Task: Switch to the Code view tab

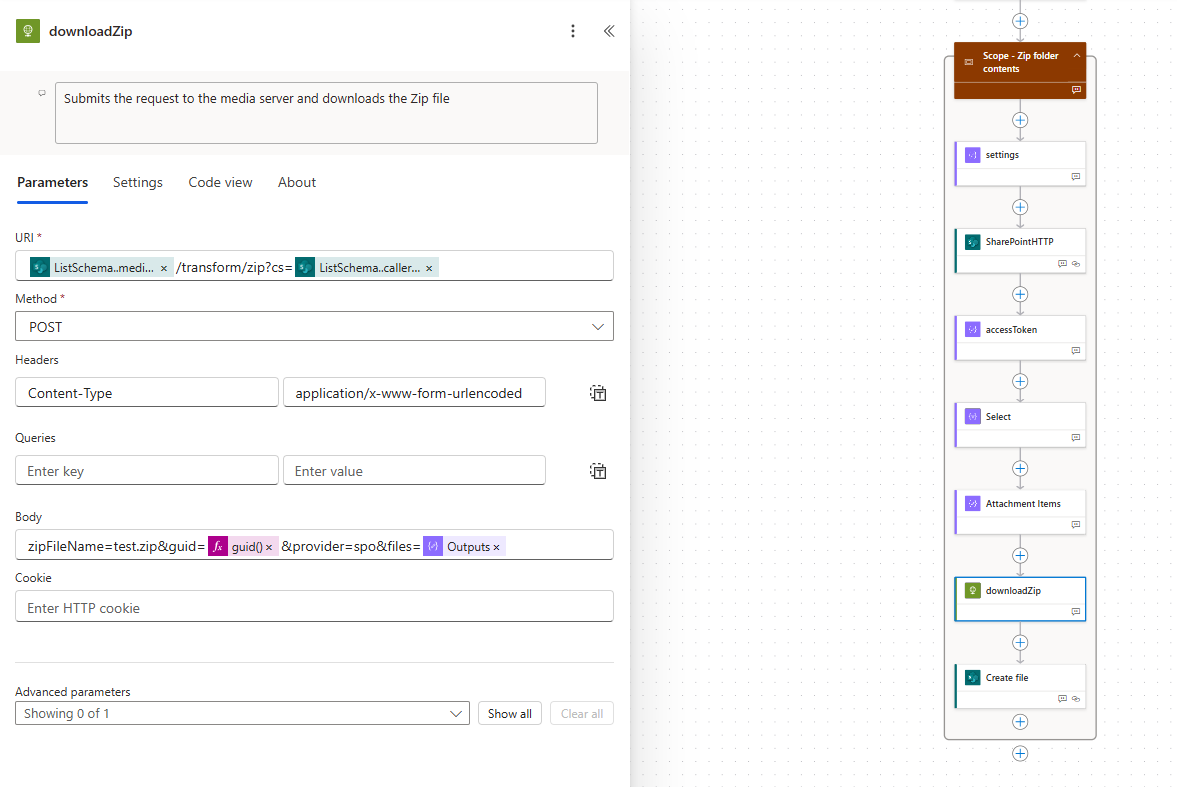Action: [x=220, y=182]
